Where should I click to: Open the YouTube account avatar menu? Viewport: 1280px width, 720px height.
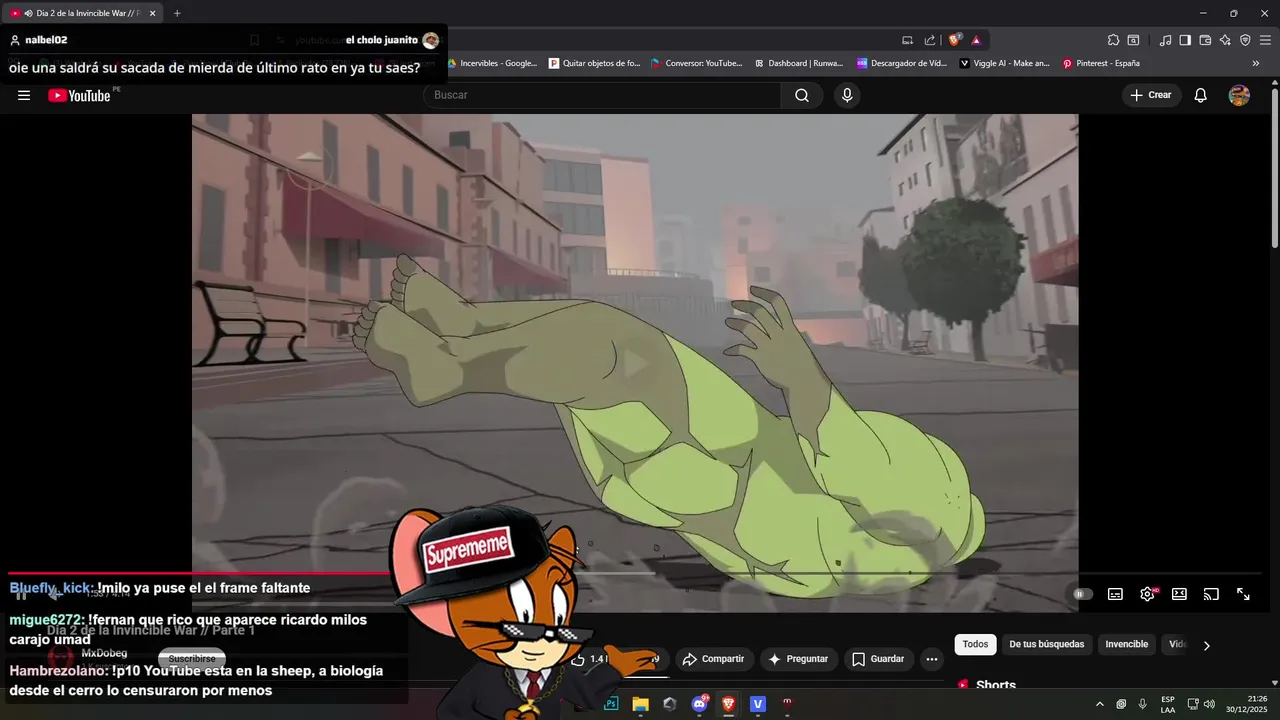tap(1239, 95)
